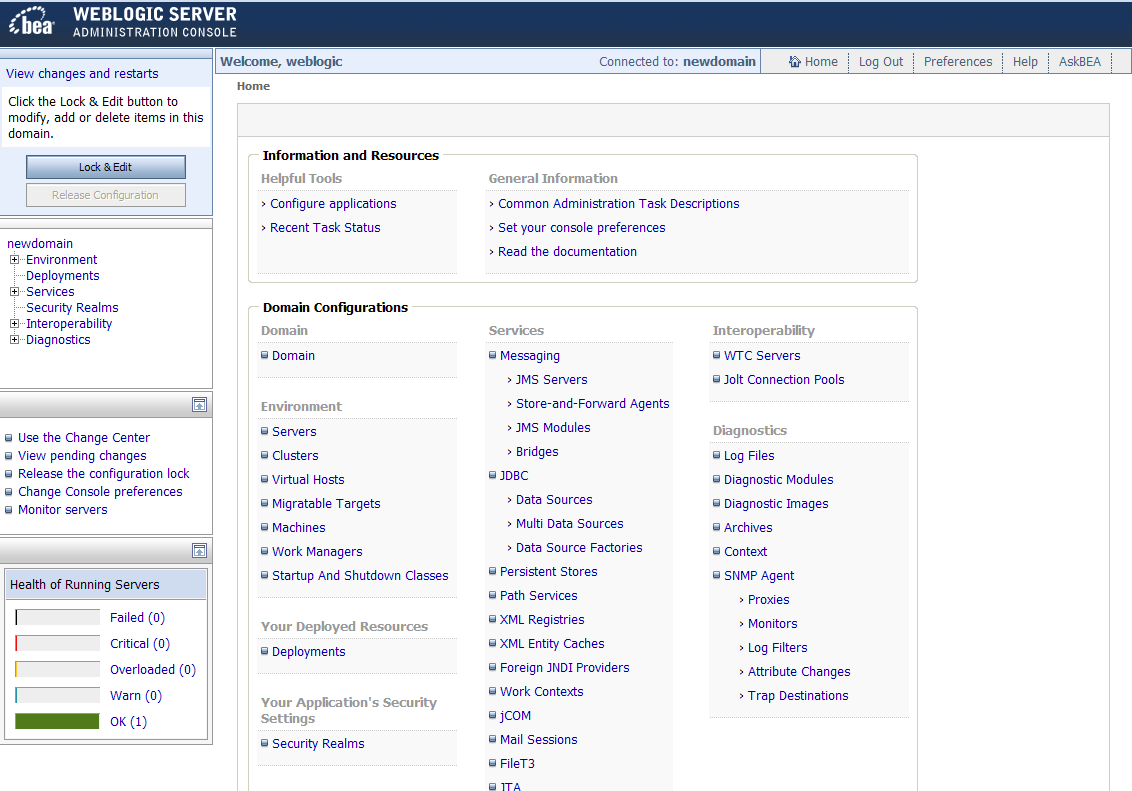Viewport: 1132px width, 791px height.
Task: Click bullet icon next to Messaging
Action: point(492,355)
